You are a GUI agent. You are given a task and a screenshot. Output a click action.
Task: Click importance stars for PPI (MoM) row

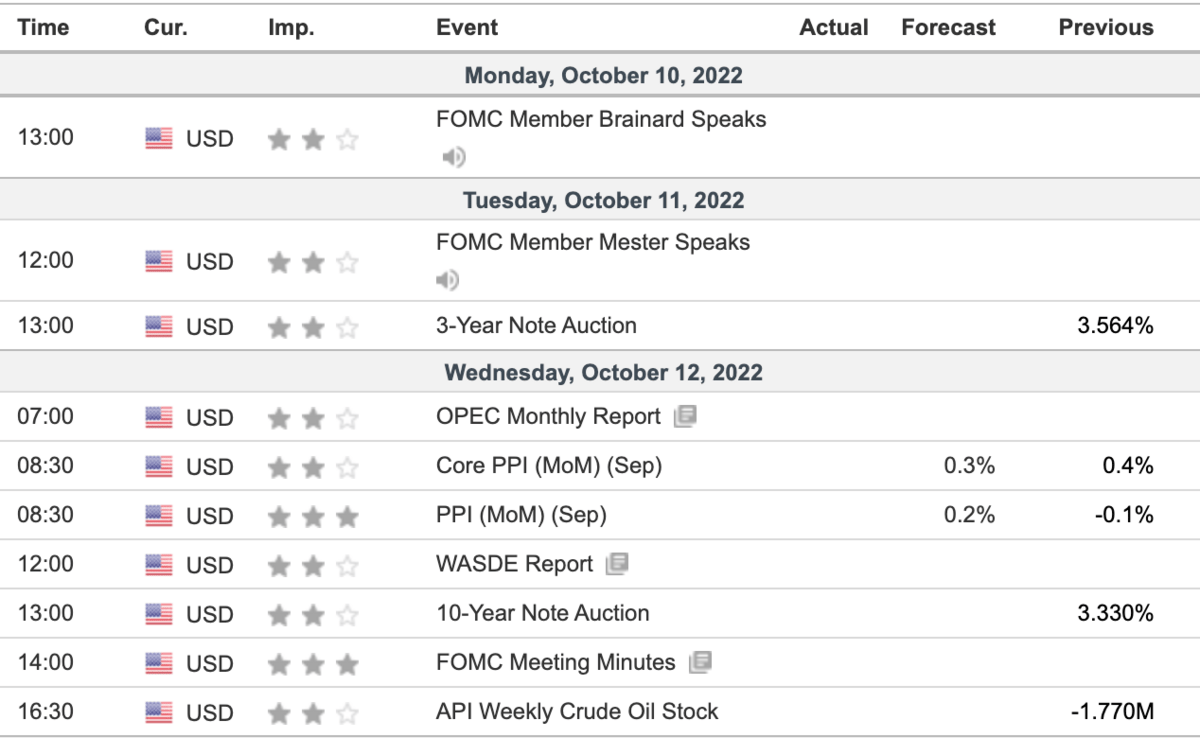(313, 516)
